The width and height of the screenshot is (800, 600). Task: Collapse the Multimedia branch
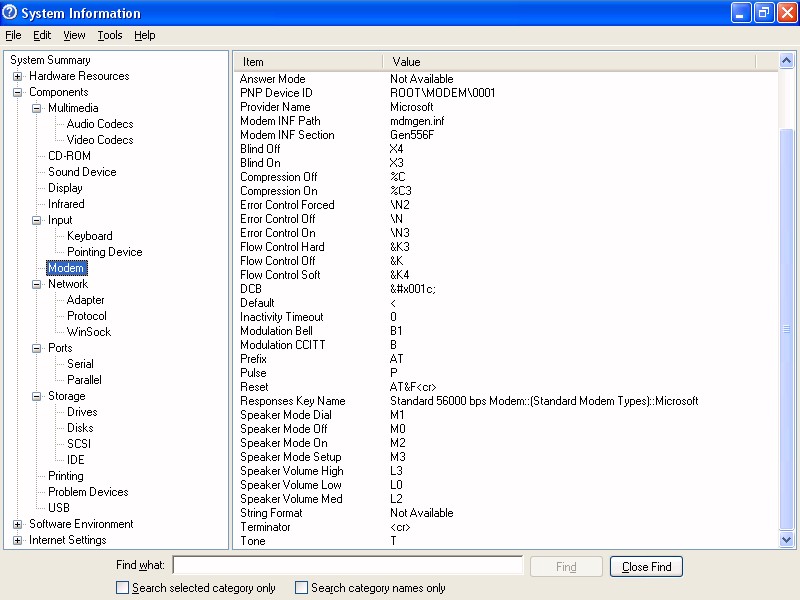click(x=36, y=108)
